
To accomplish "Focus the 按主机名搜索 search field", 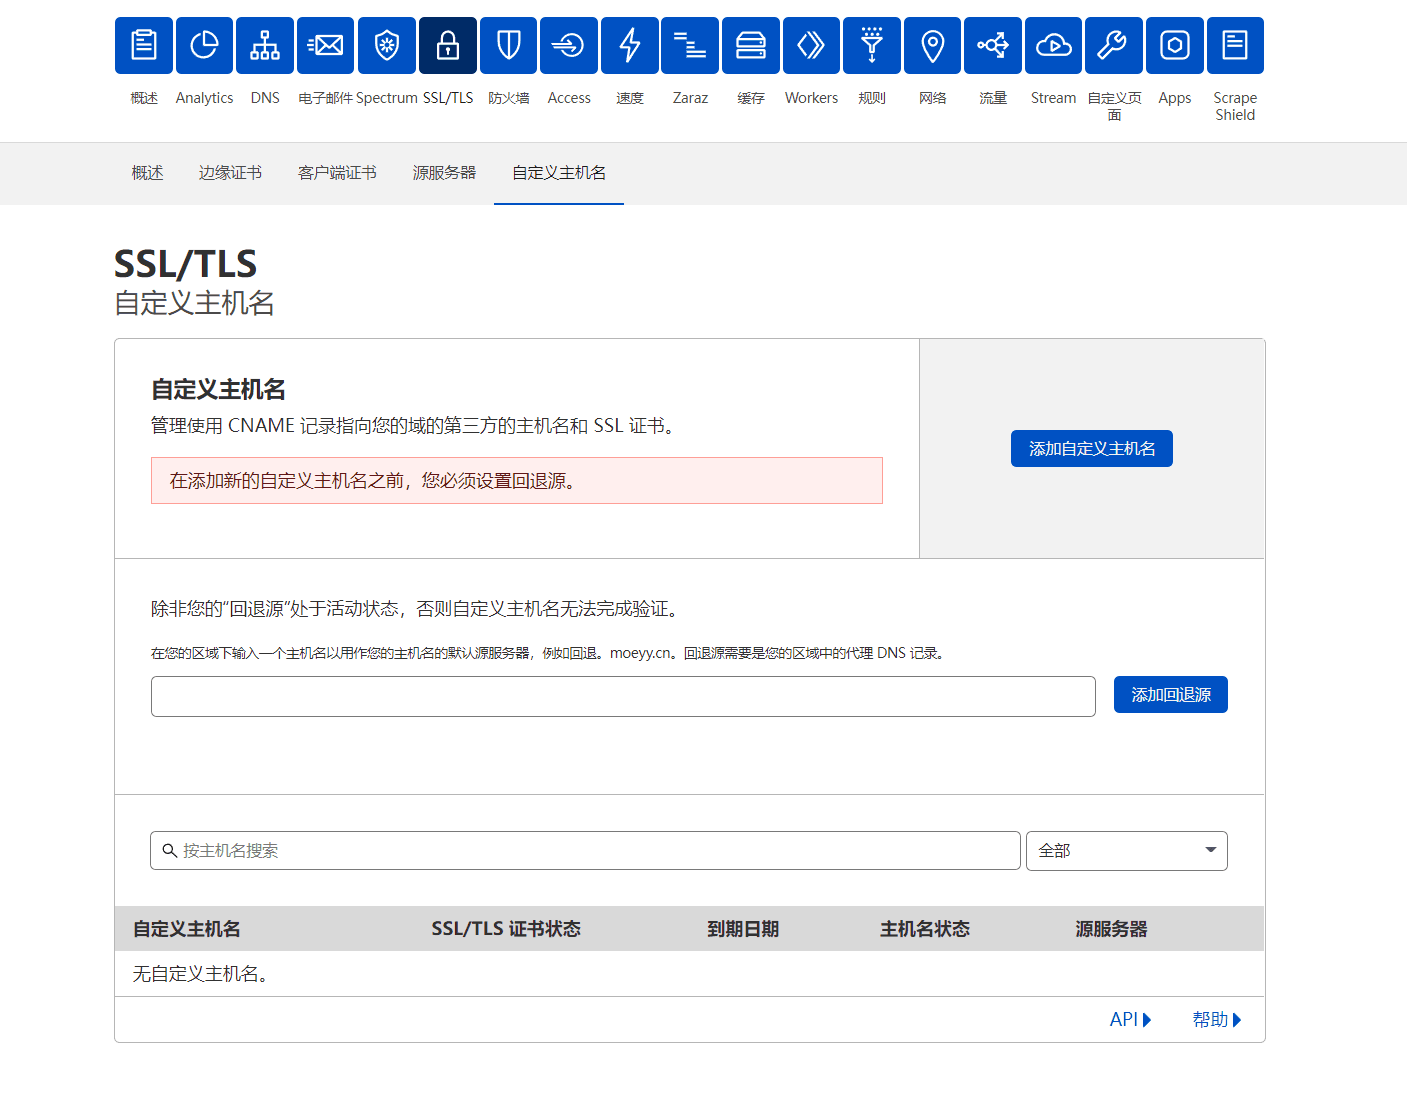I will point(585,851).
